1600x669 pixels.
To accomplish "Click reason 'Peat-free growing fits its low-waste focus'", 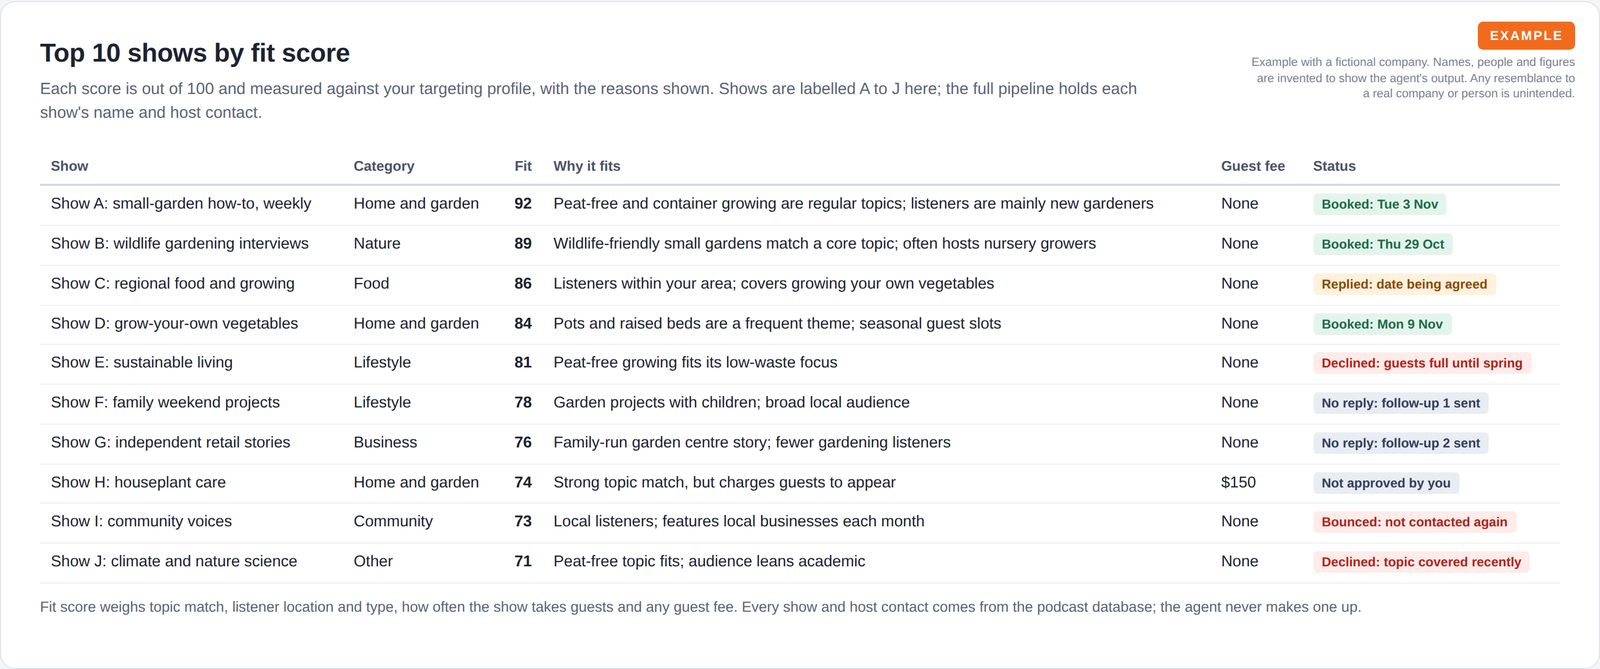I will click(695, 363).
